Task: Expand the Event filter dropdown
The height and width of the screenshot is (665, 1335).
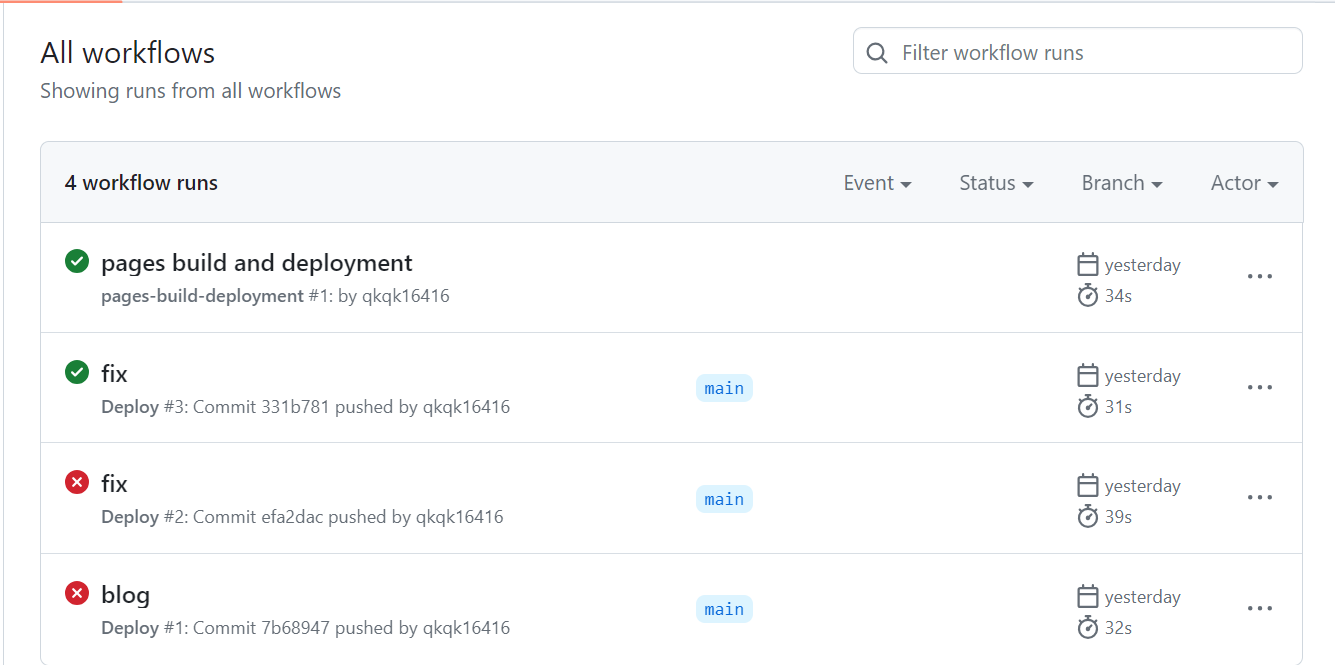Action: tap(877, 183)
